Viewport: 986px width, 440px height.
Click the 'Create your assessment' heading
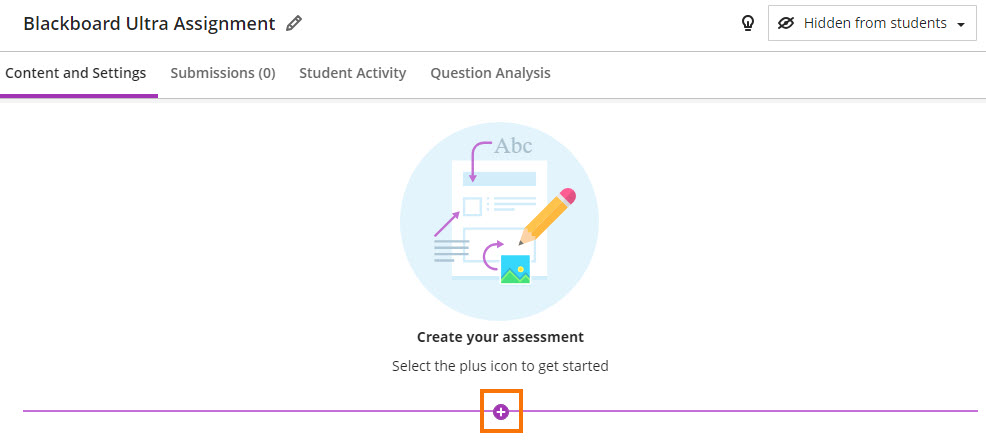click(x=500, y=337)
